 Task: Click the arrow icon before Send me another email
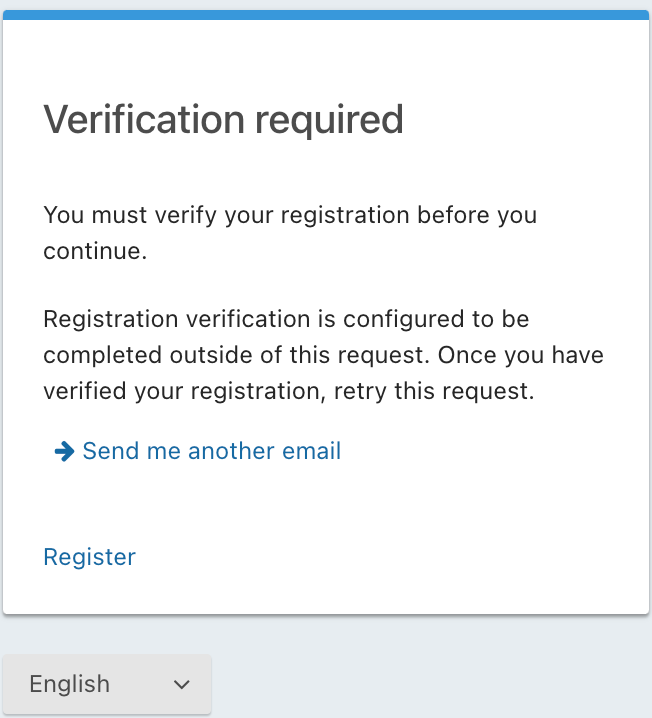(64, 452)
